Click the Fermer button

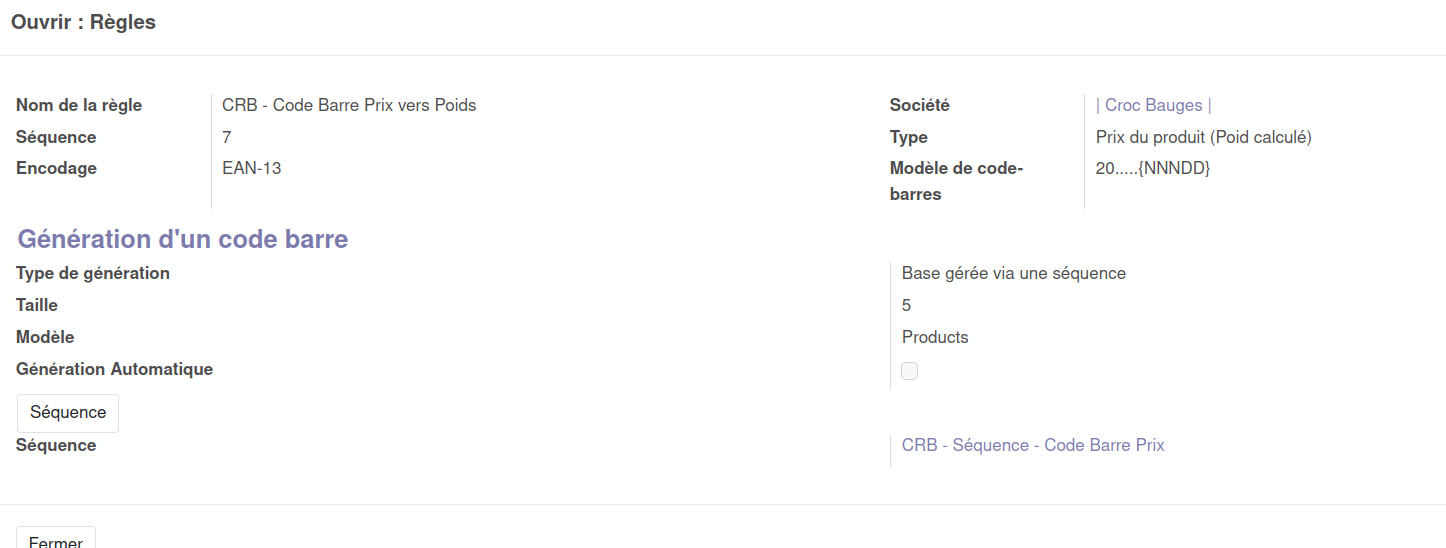[x=56, y=539]
